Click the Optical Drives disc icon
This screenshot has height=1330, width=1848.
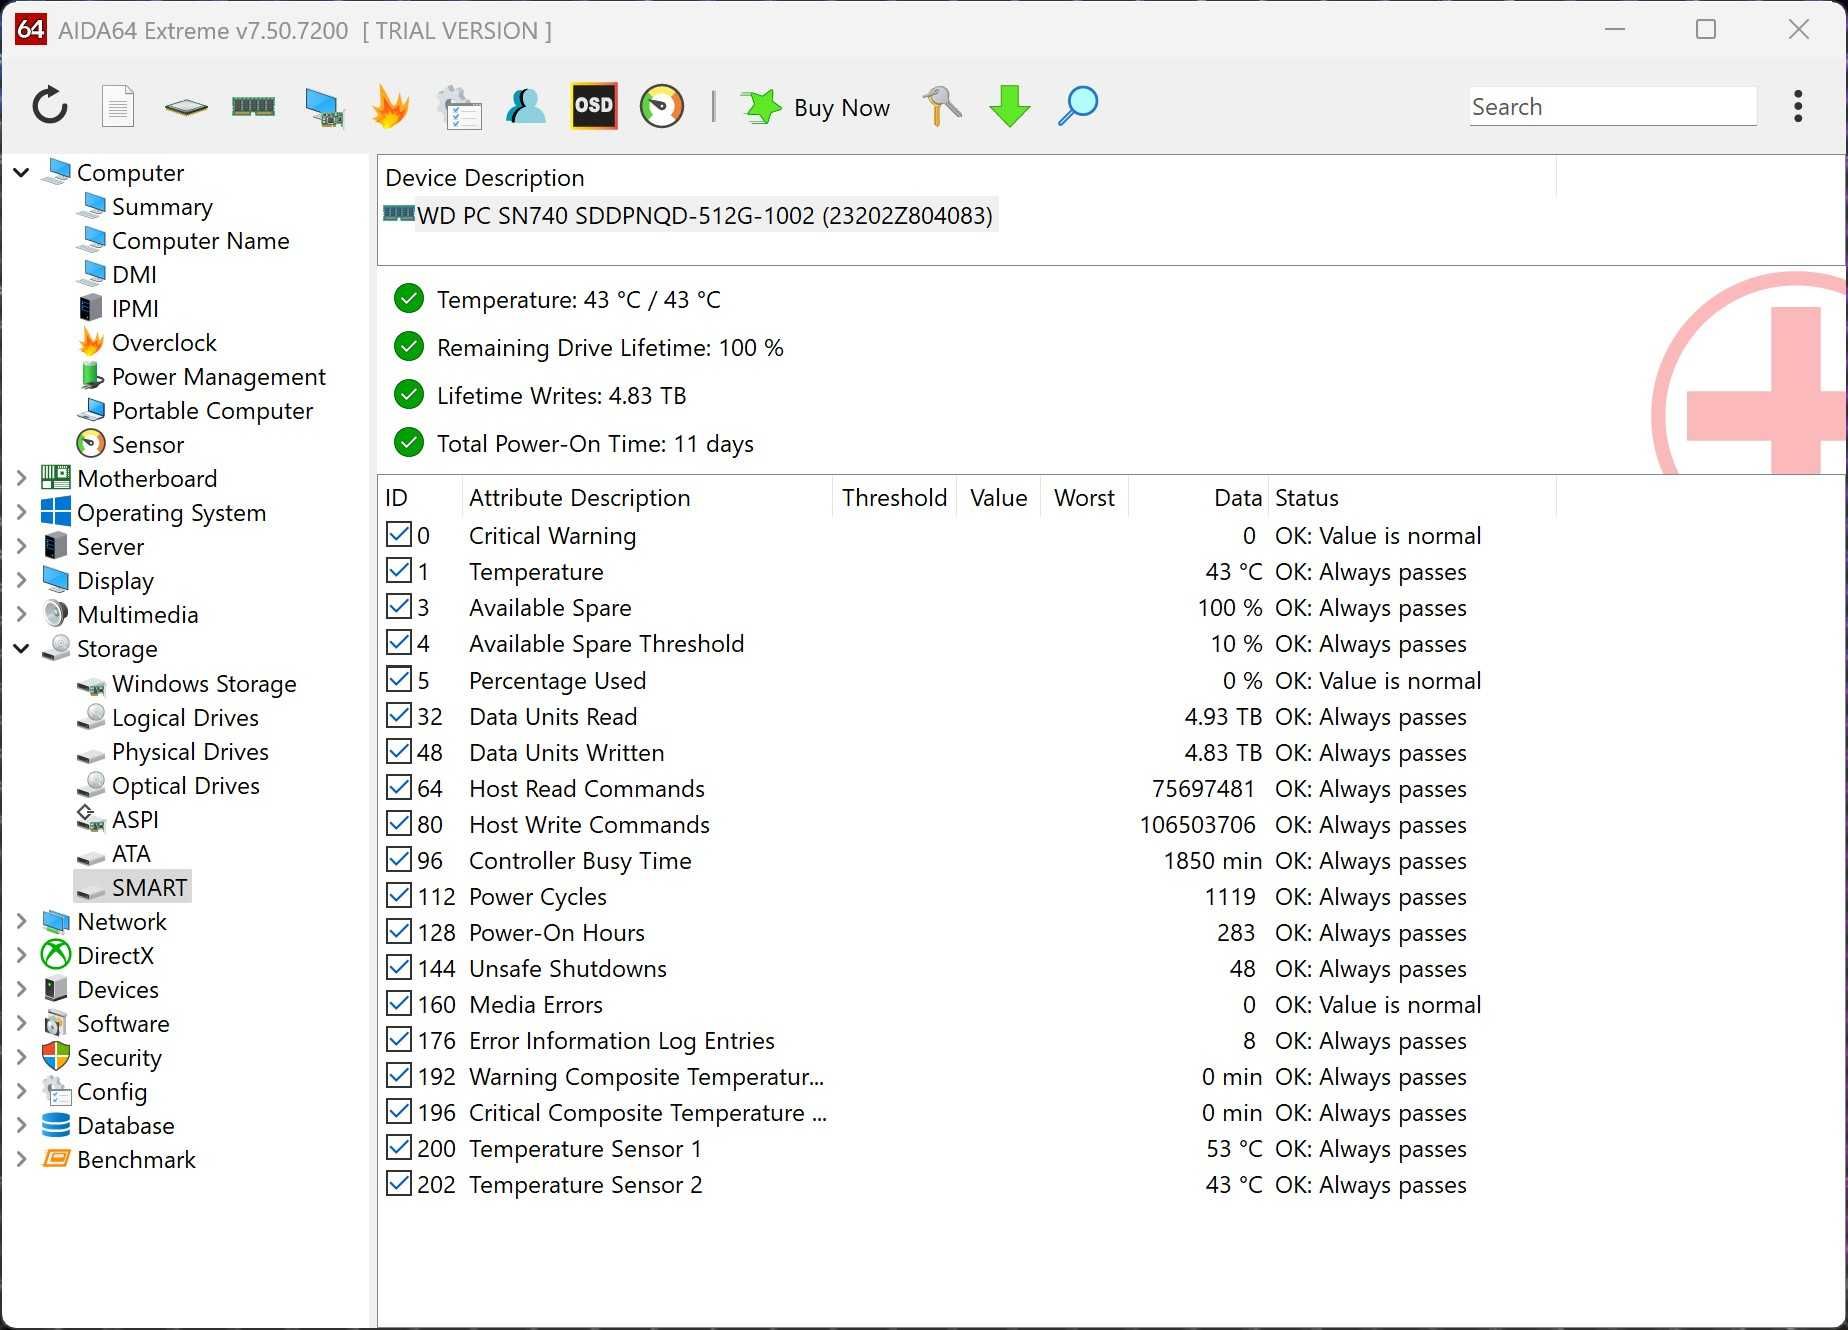[x=93, y=784]
